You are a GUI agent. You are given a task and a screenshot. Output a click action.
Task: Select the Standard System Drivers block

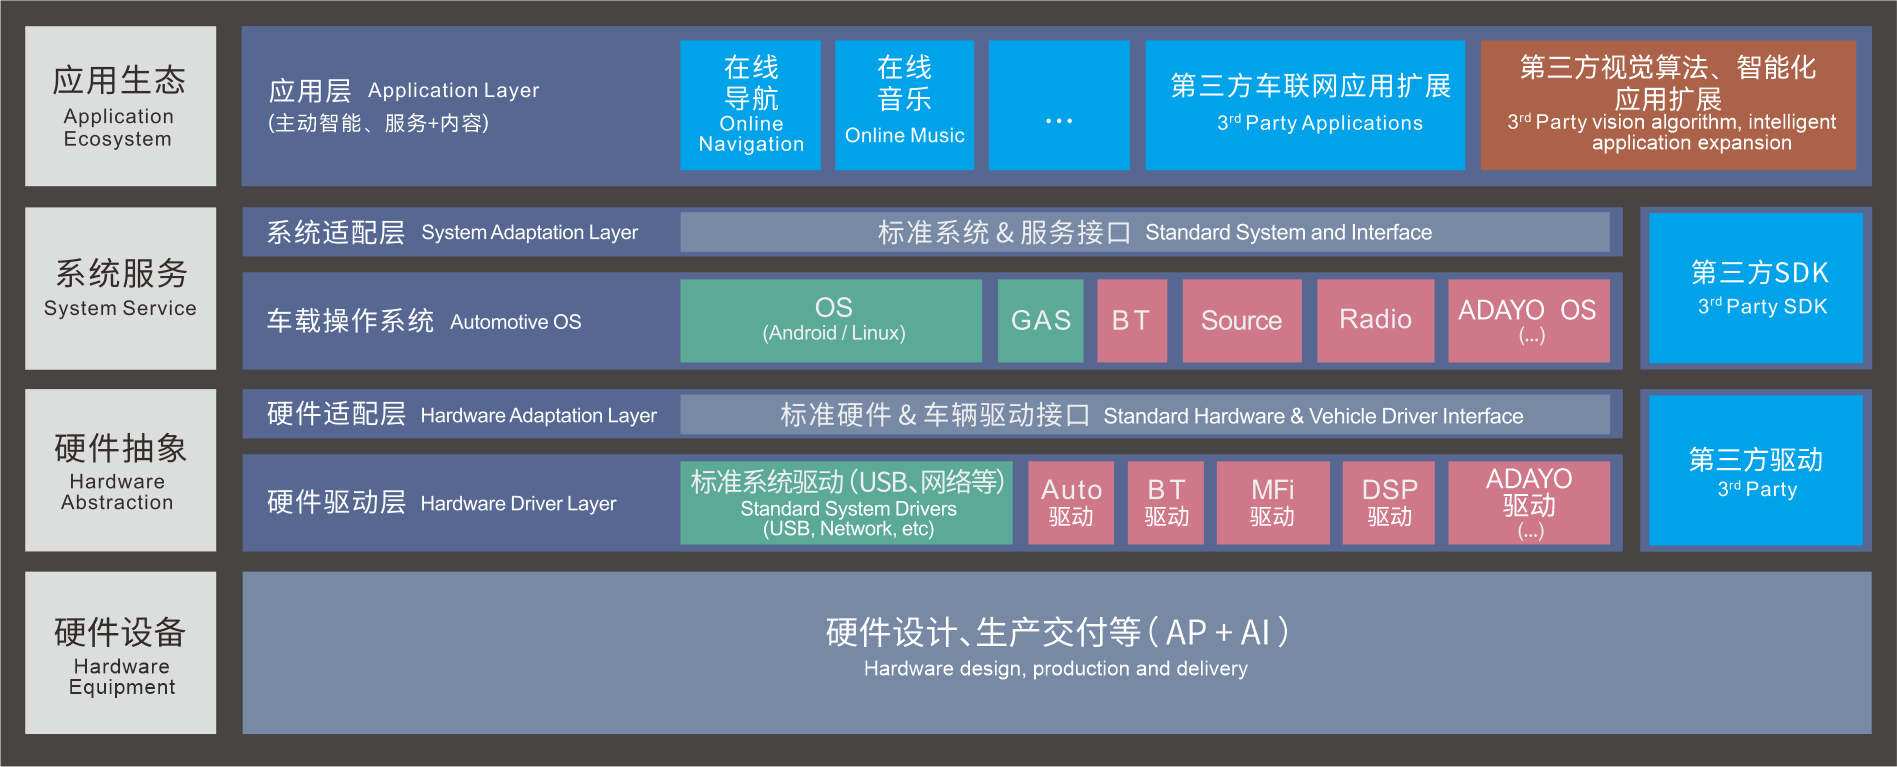pyautogui.click(x=846, y=502)
